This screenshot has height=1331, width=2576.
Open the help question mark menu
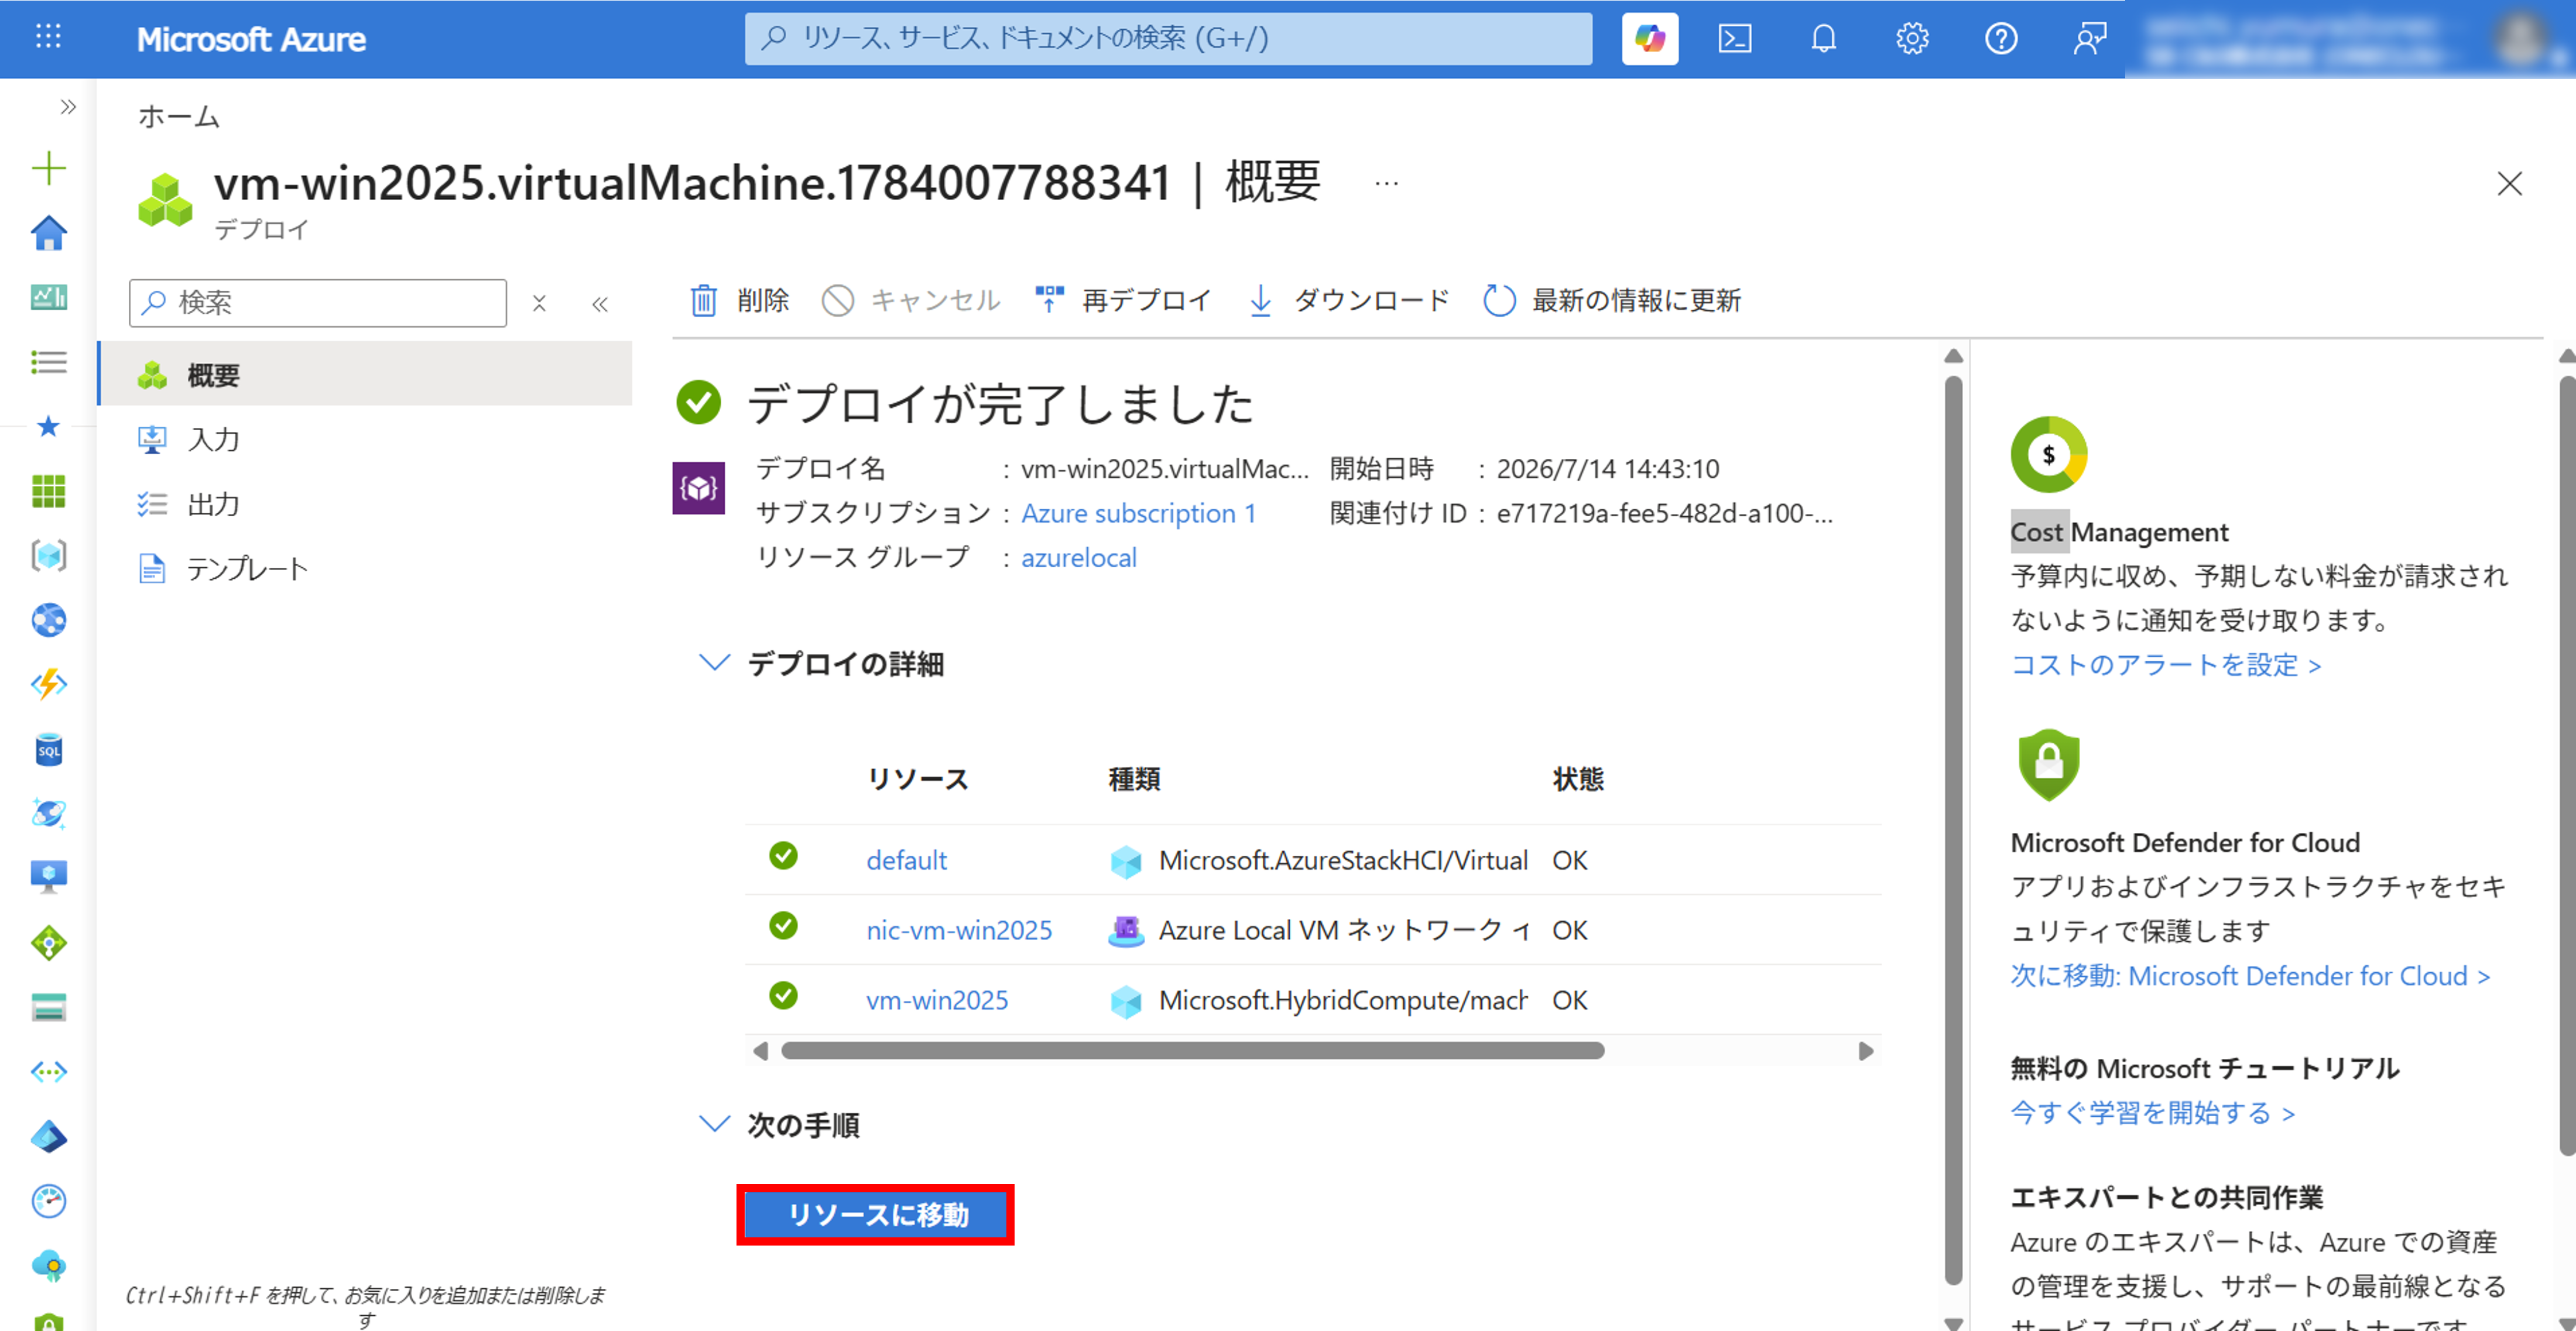pos(2001,39)
